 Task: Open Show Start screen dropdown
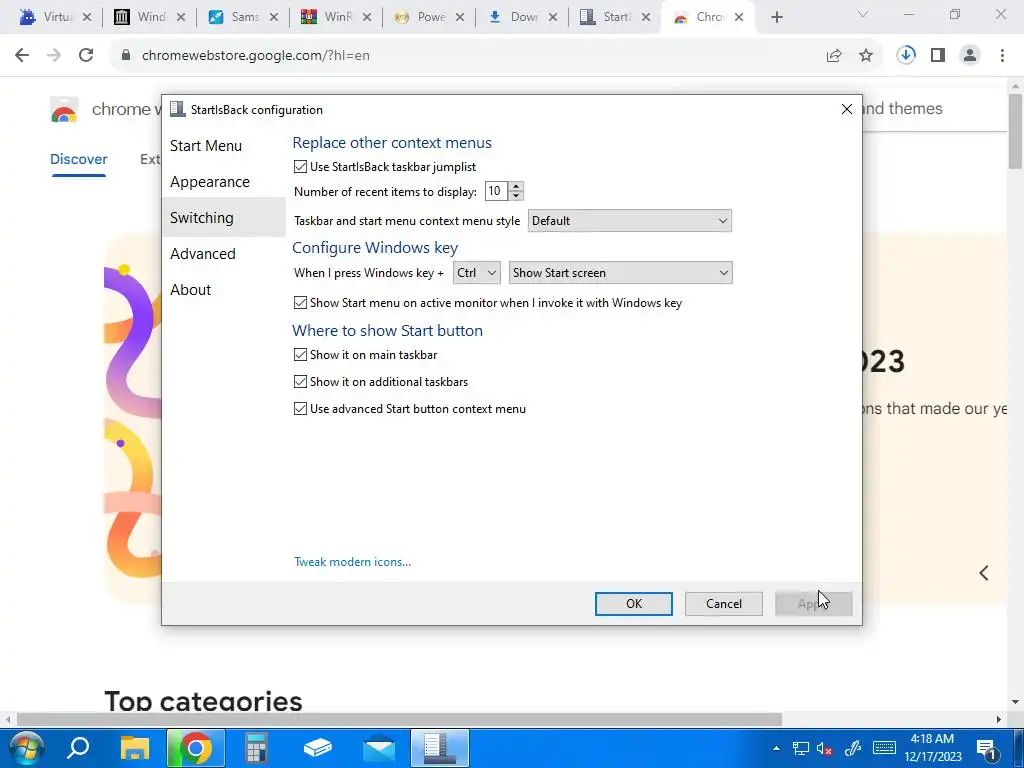tap(620, 273)
